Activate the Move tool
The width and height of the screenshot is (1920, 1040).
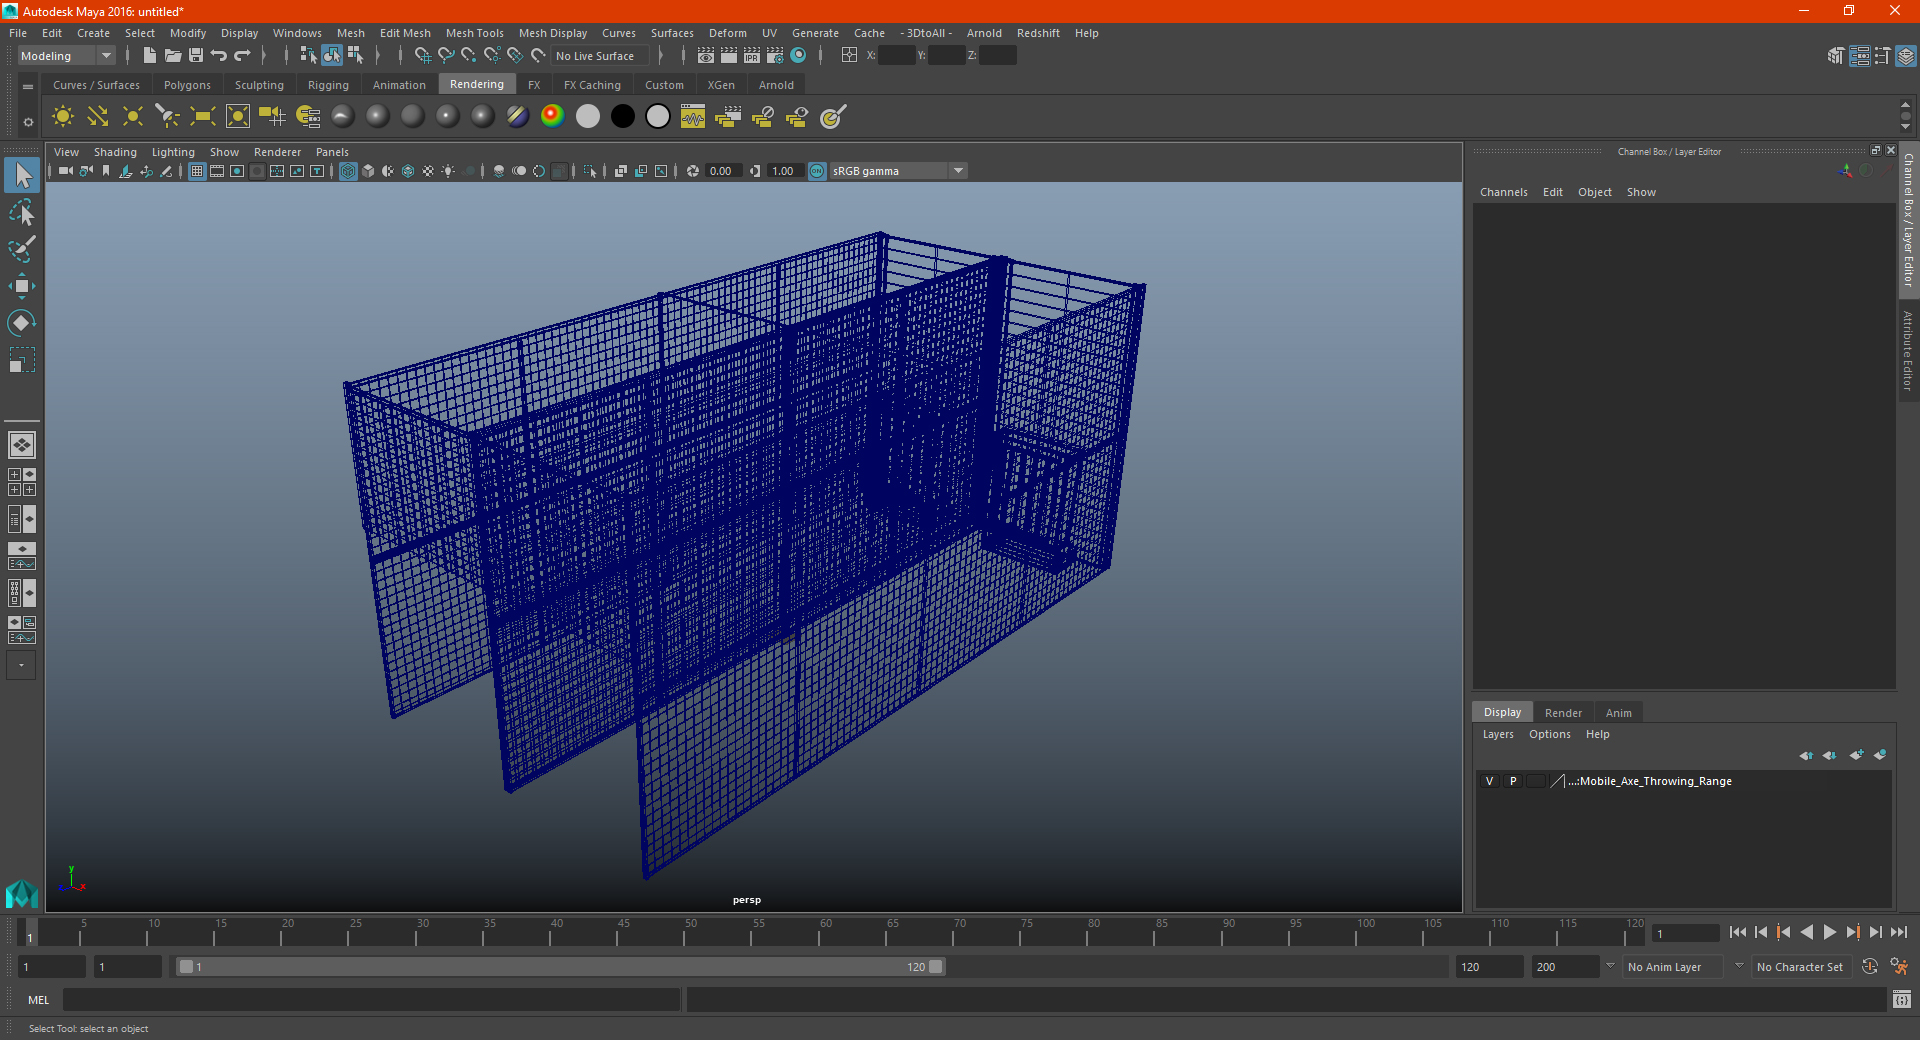[x=22, y=286]
